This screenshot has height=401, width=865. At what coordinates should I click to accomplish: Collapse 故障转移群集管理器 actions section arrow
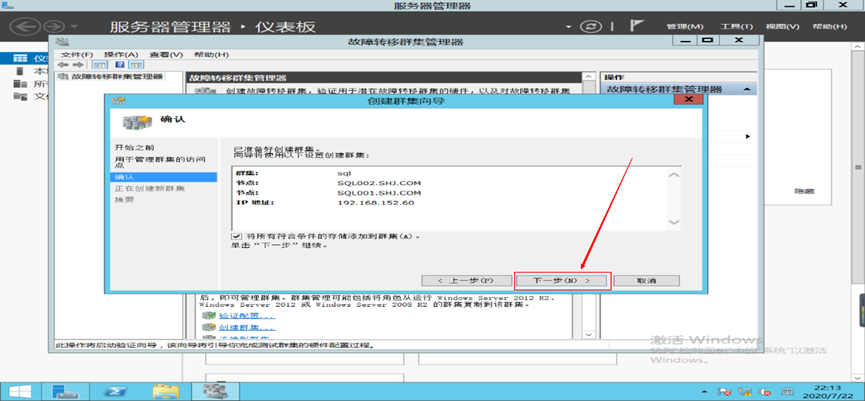click(746, 89)
